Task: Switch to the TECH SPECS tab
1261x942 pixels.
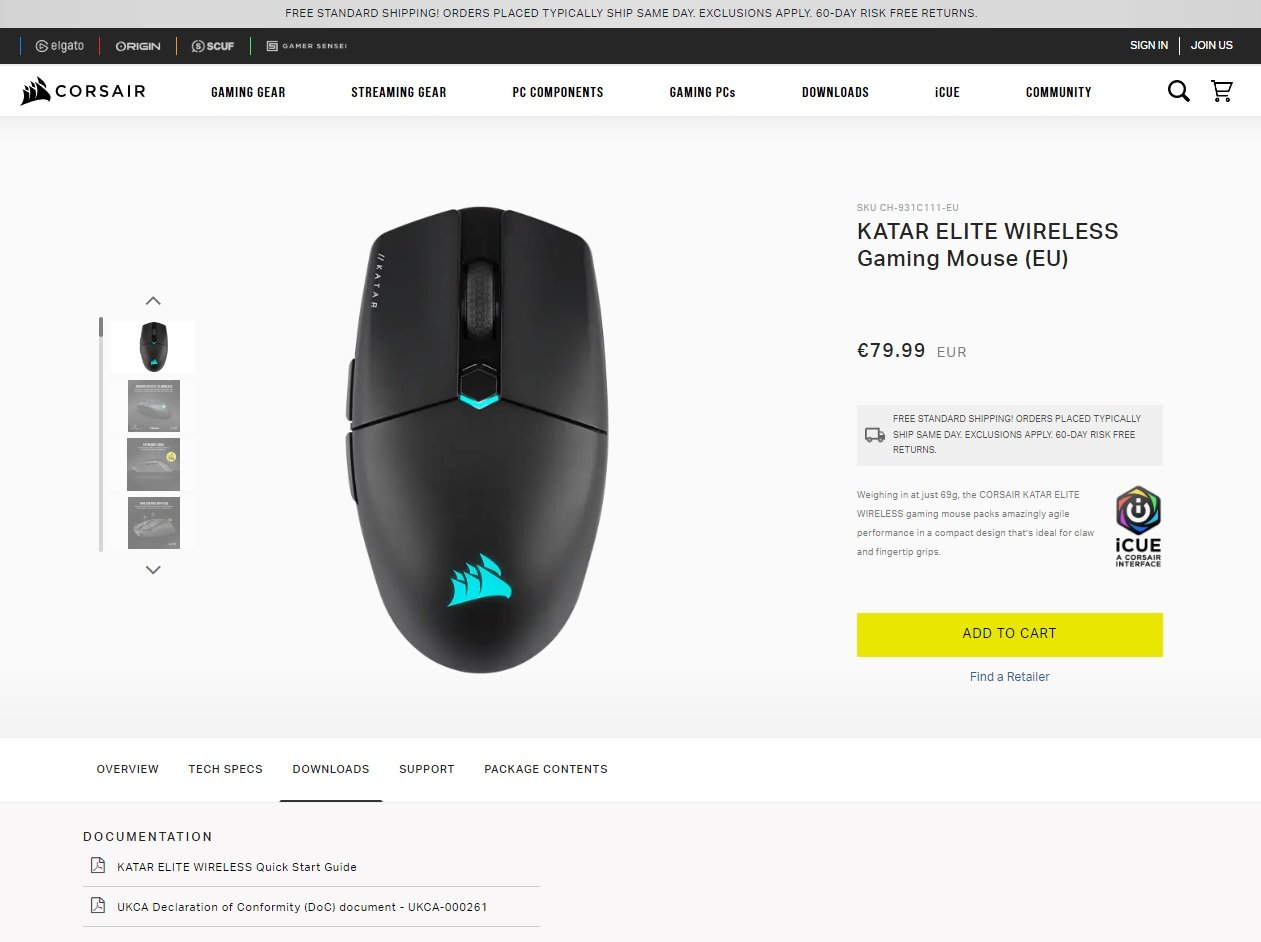Action: coord(225,769)
